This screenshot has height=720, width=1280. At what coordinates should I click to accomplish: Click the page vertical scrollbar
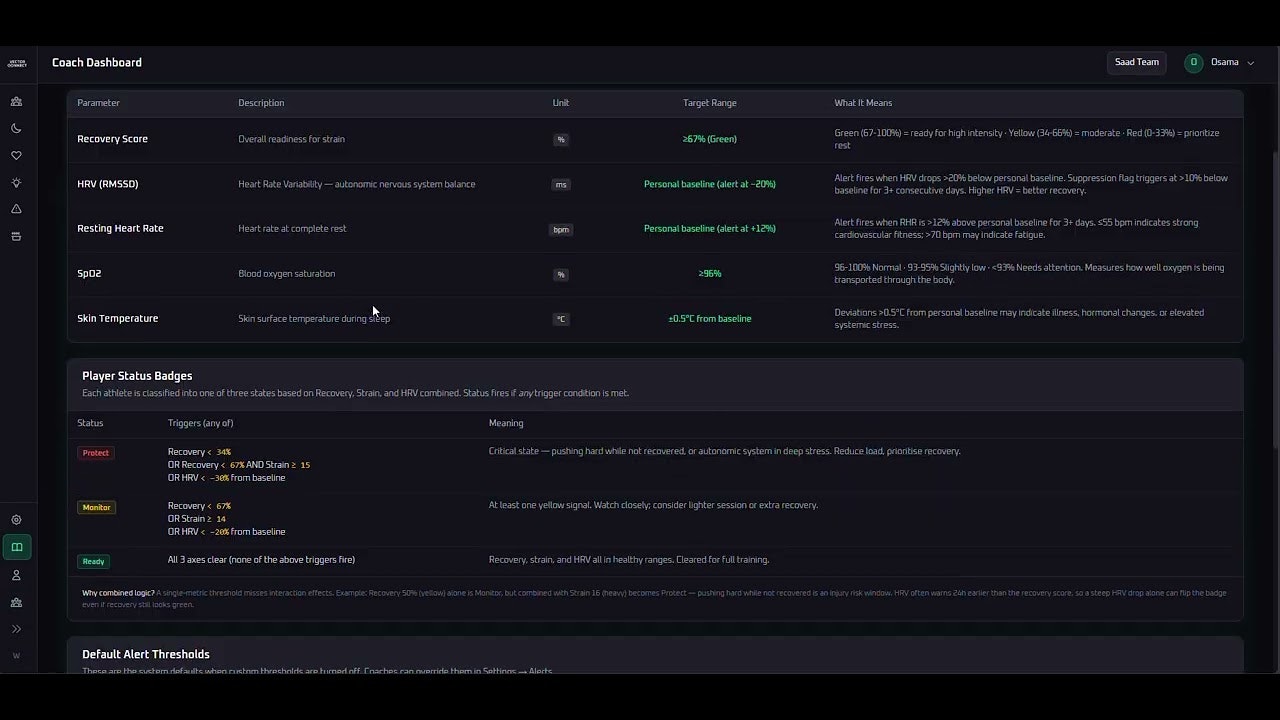point(1275,300)
